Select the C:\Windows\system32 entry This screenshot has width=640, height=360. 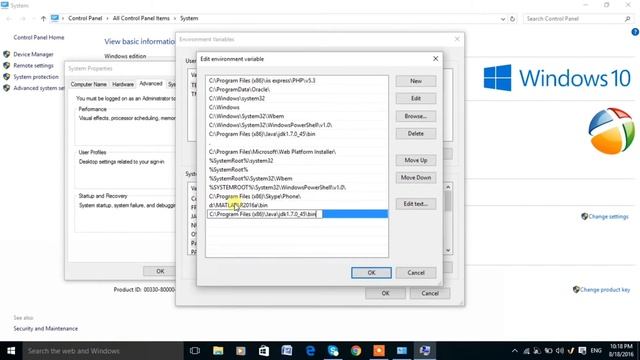pyautogui.click(x=297, y=98)
